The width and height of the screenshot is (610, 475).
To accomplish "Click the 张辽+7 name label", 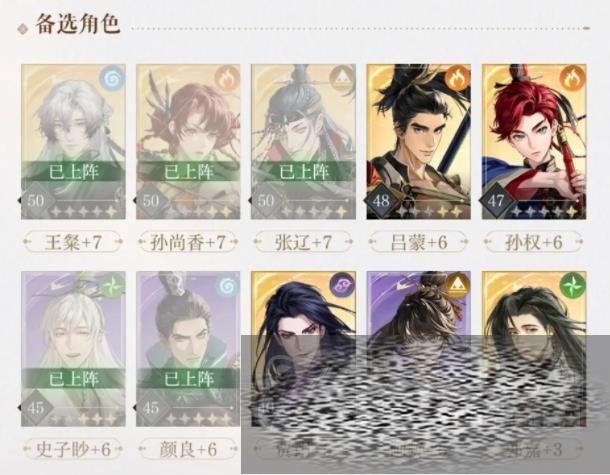I will point(303,242).
